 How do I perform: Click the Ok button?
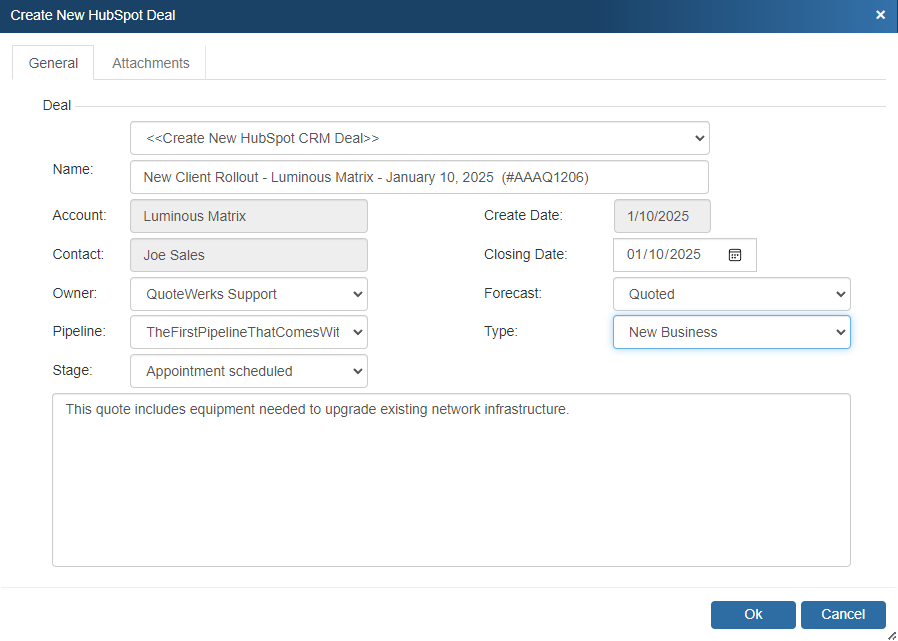(753, 614)
